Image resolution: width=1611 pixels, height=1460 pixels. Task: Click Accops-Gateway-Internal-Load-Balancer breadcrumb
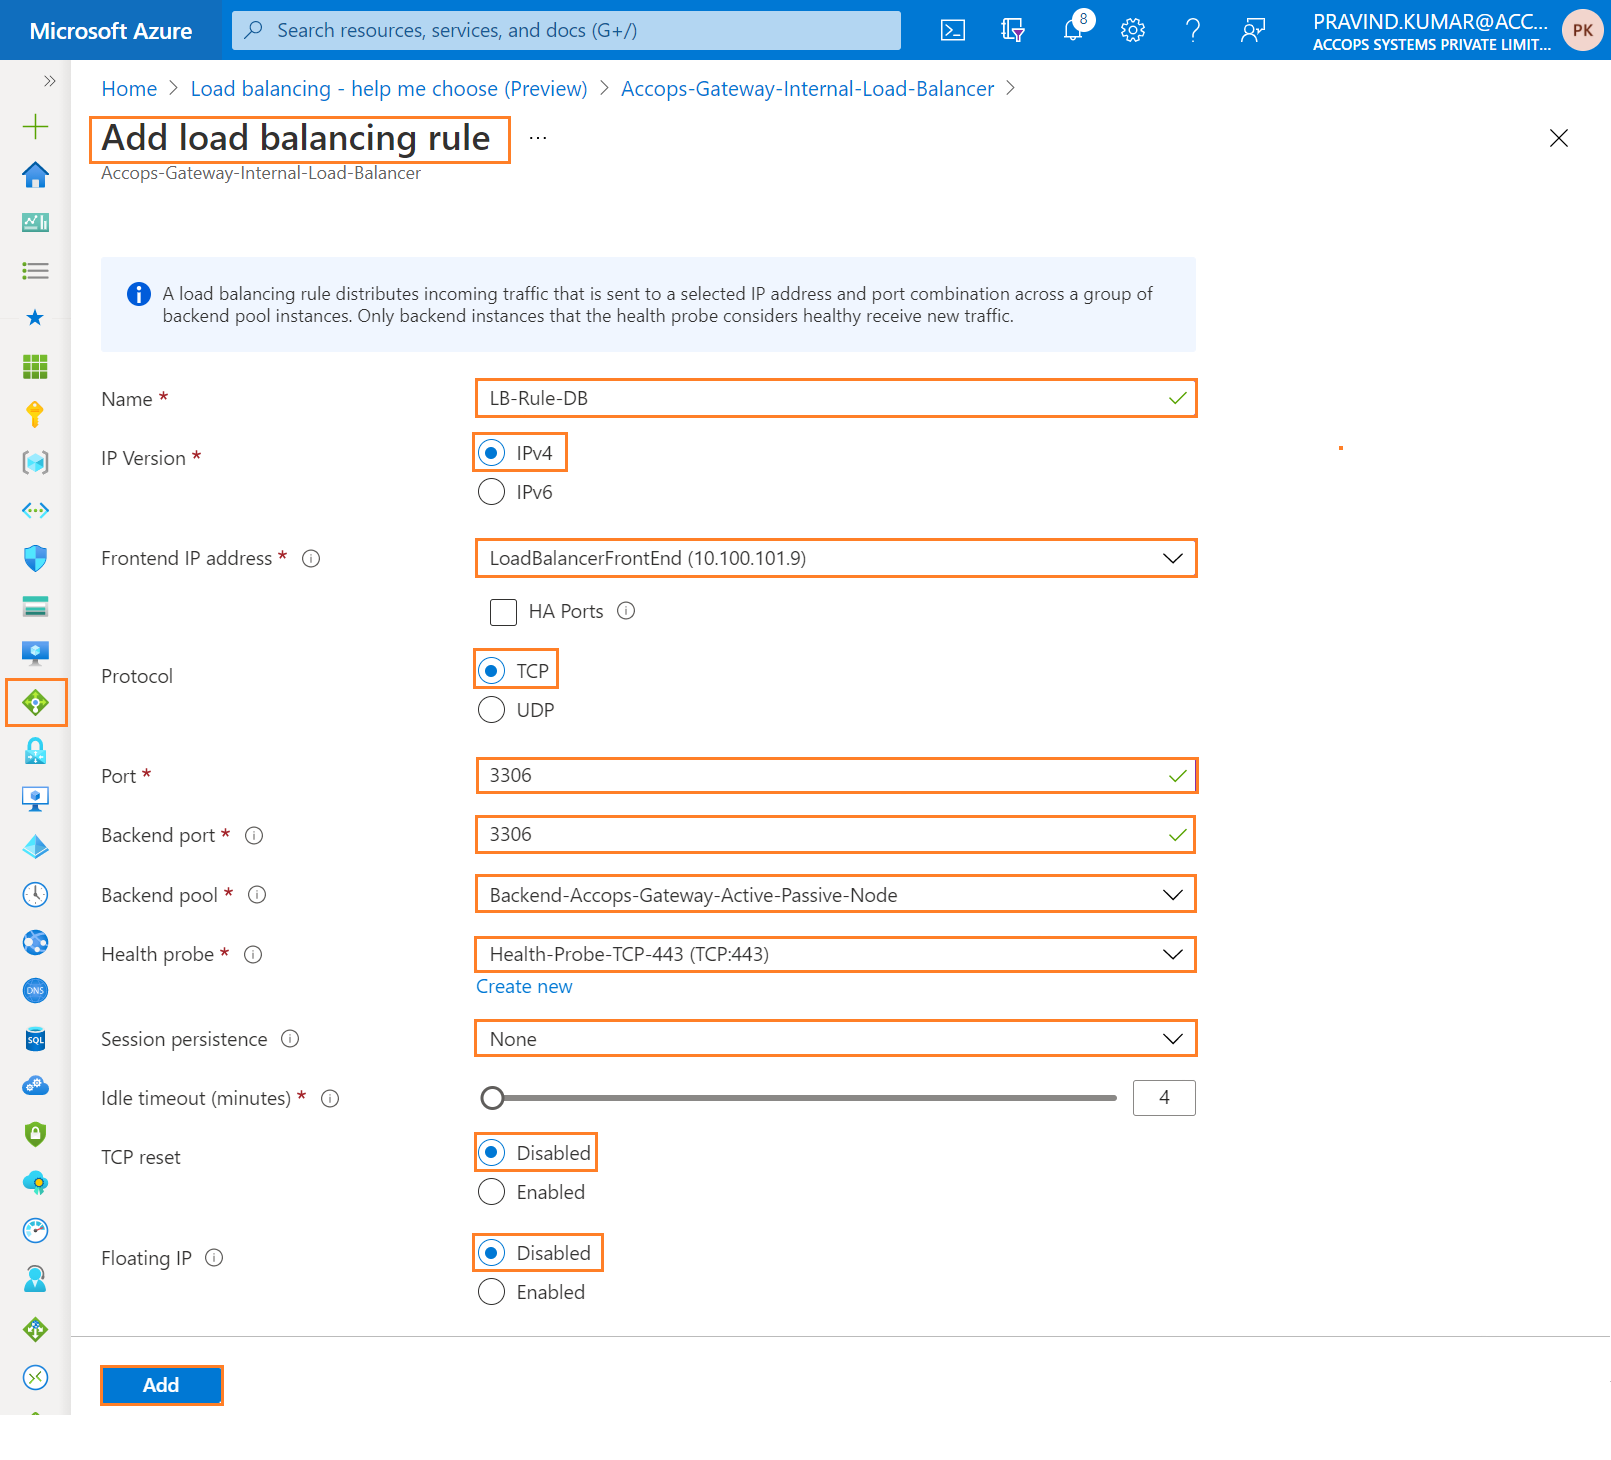807,89
